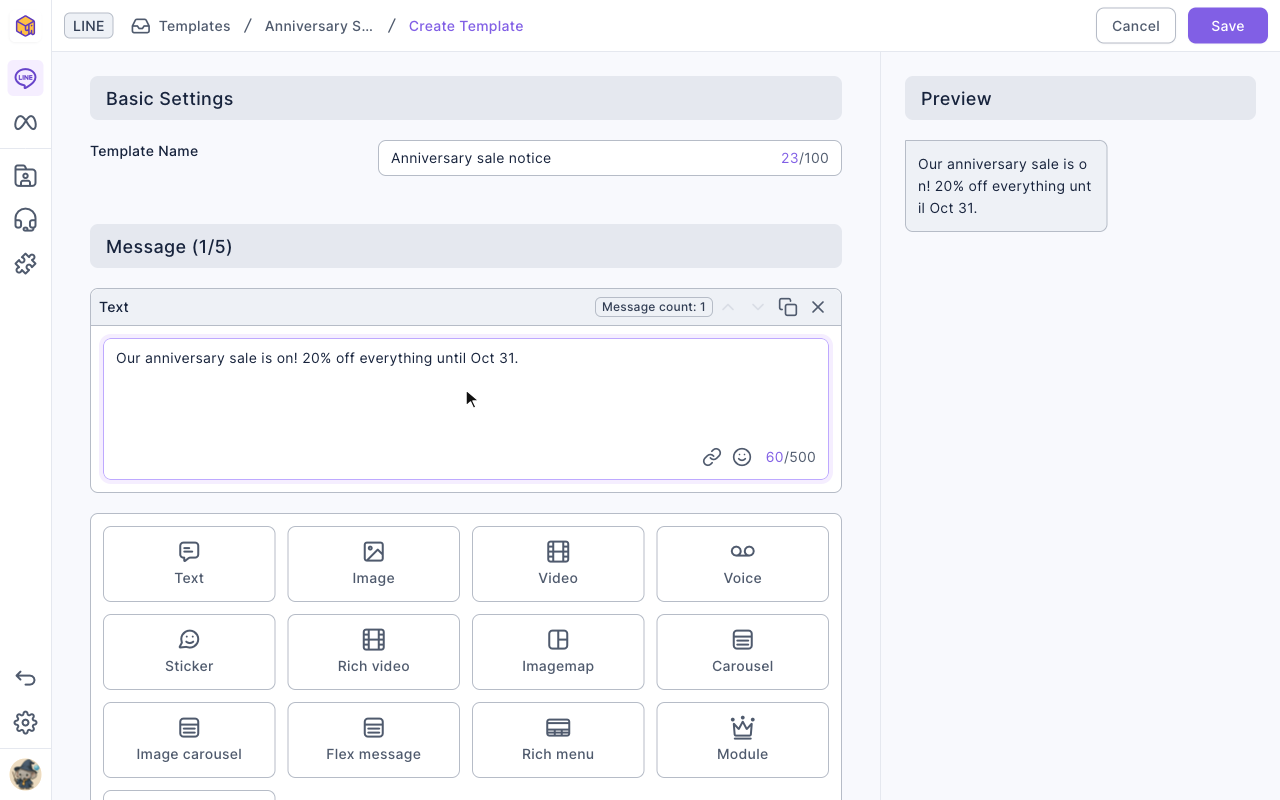Add a Sticker message type
The height and width of the screenshot is (800, 1280).
189,652
